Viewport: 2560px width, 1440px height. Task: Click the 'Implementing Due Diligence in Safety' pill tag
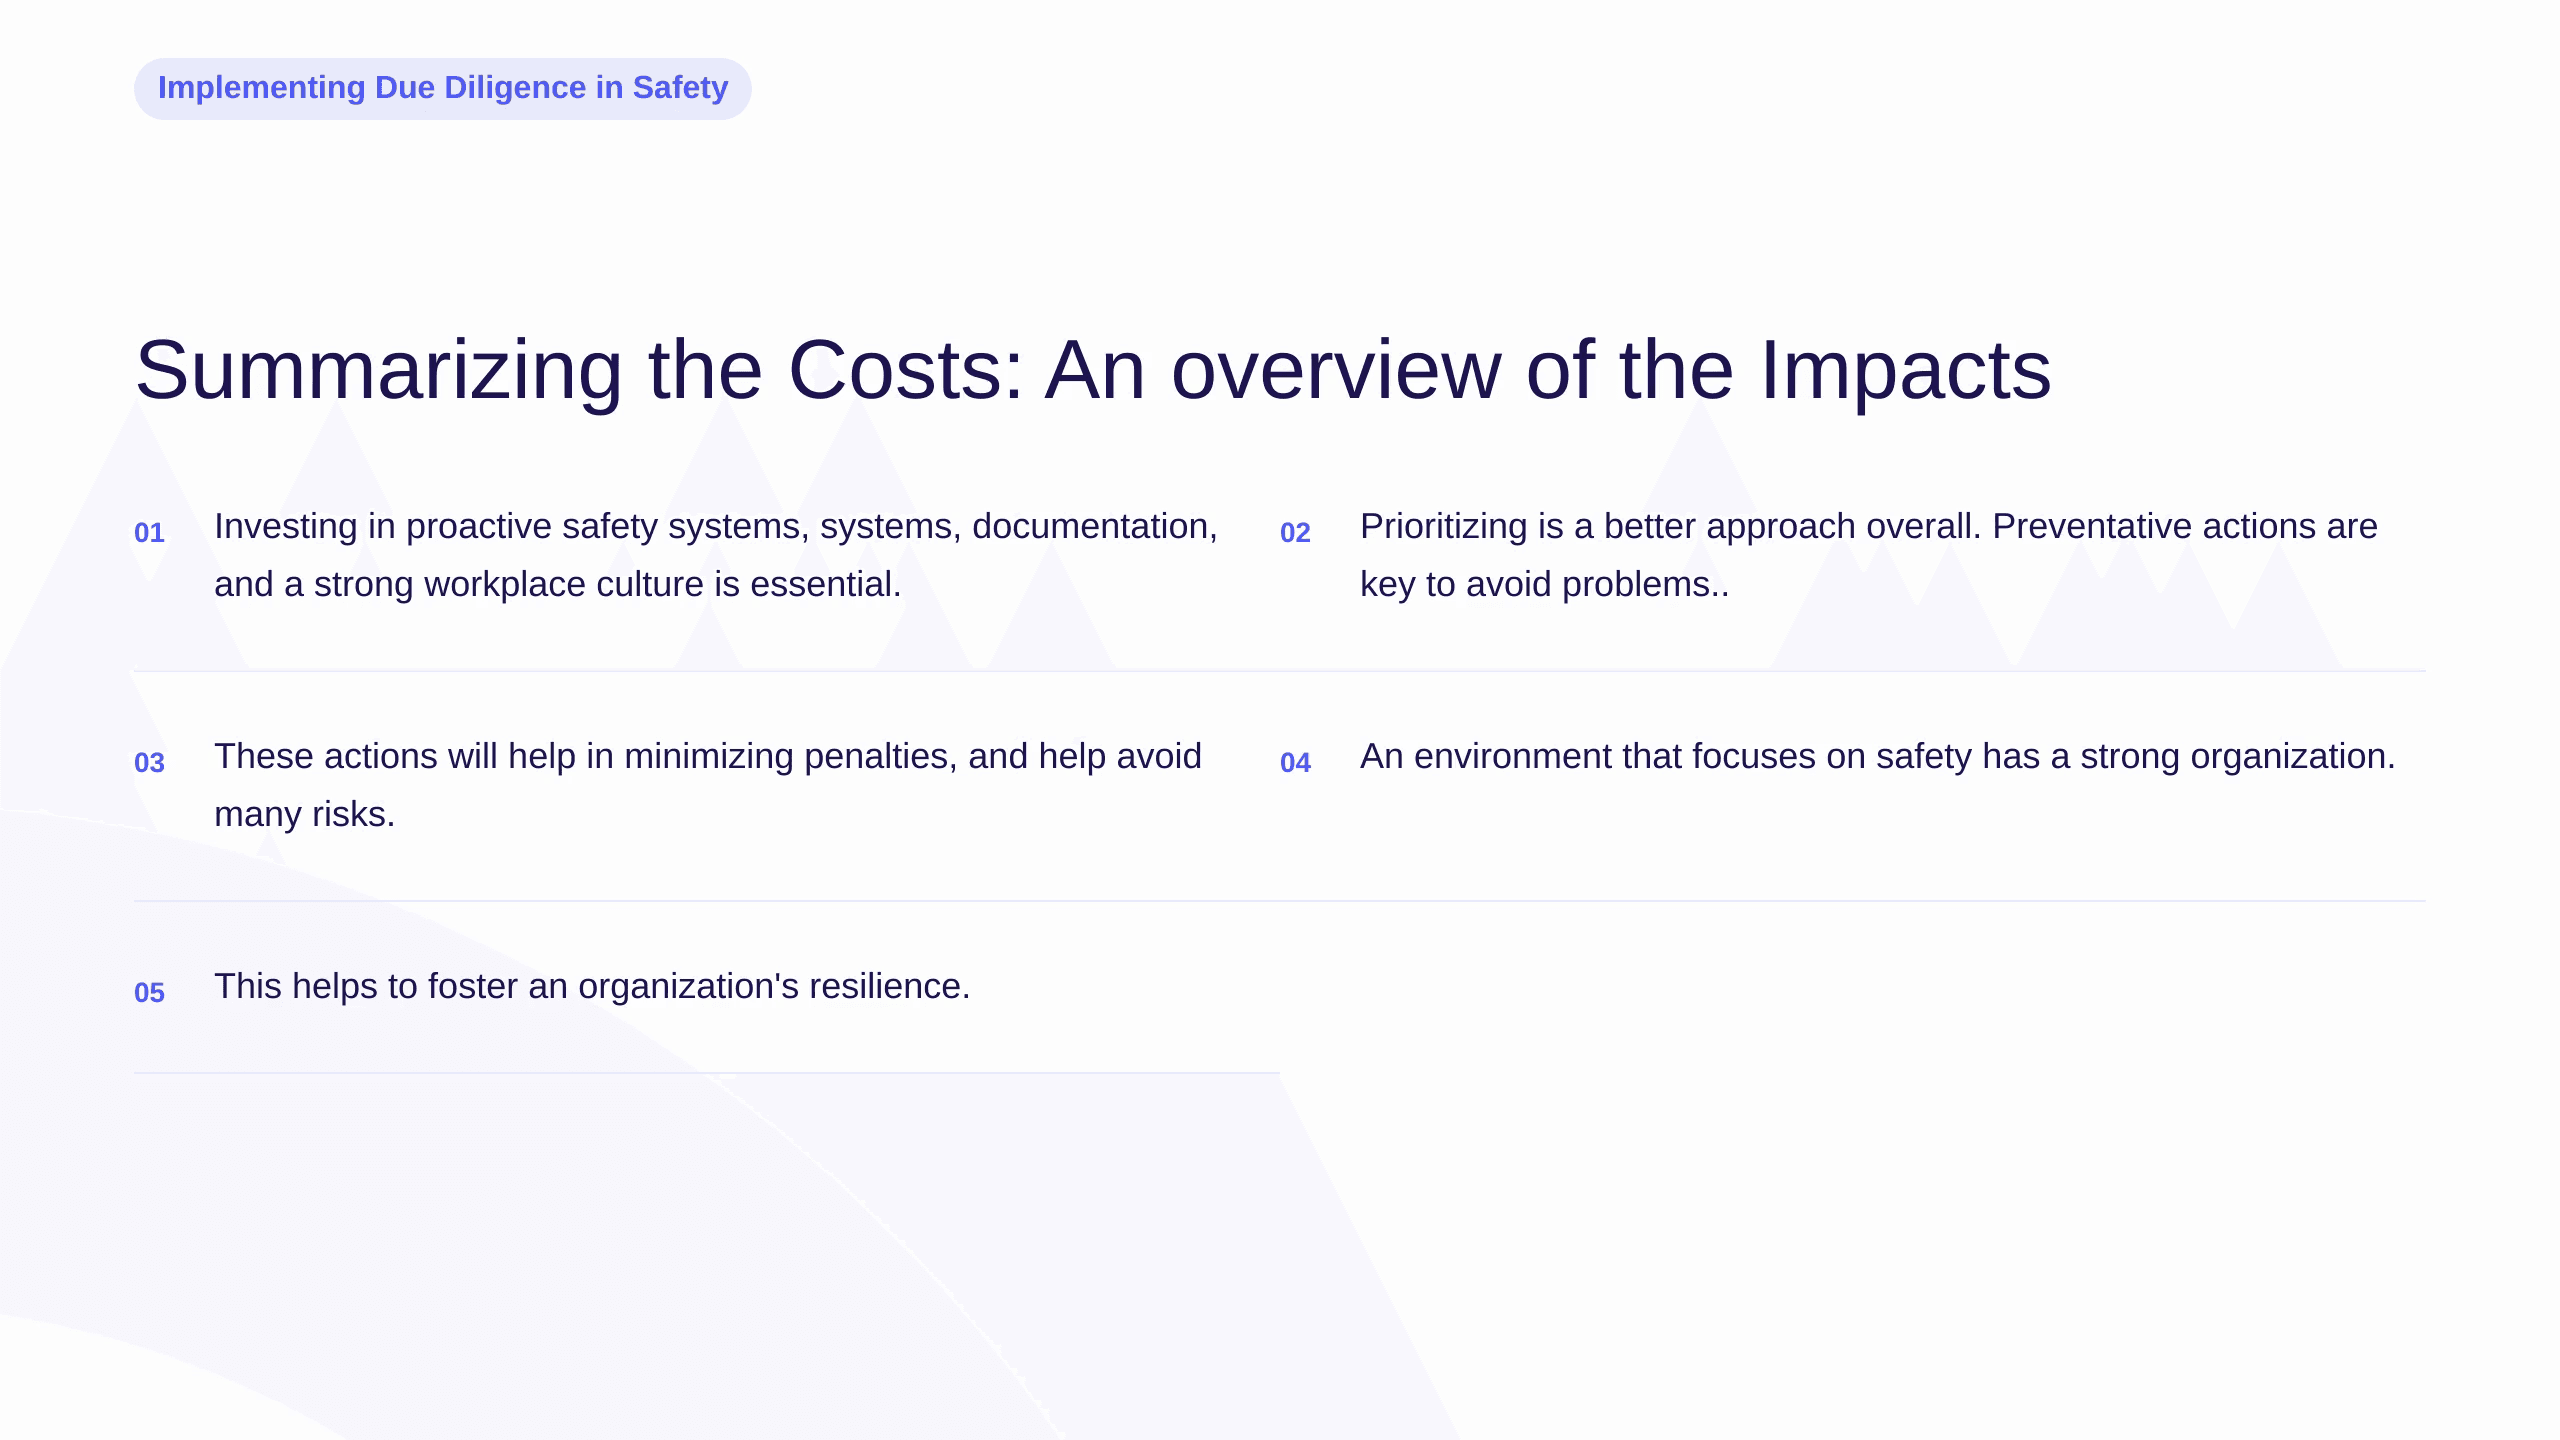point(443,88)
